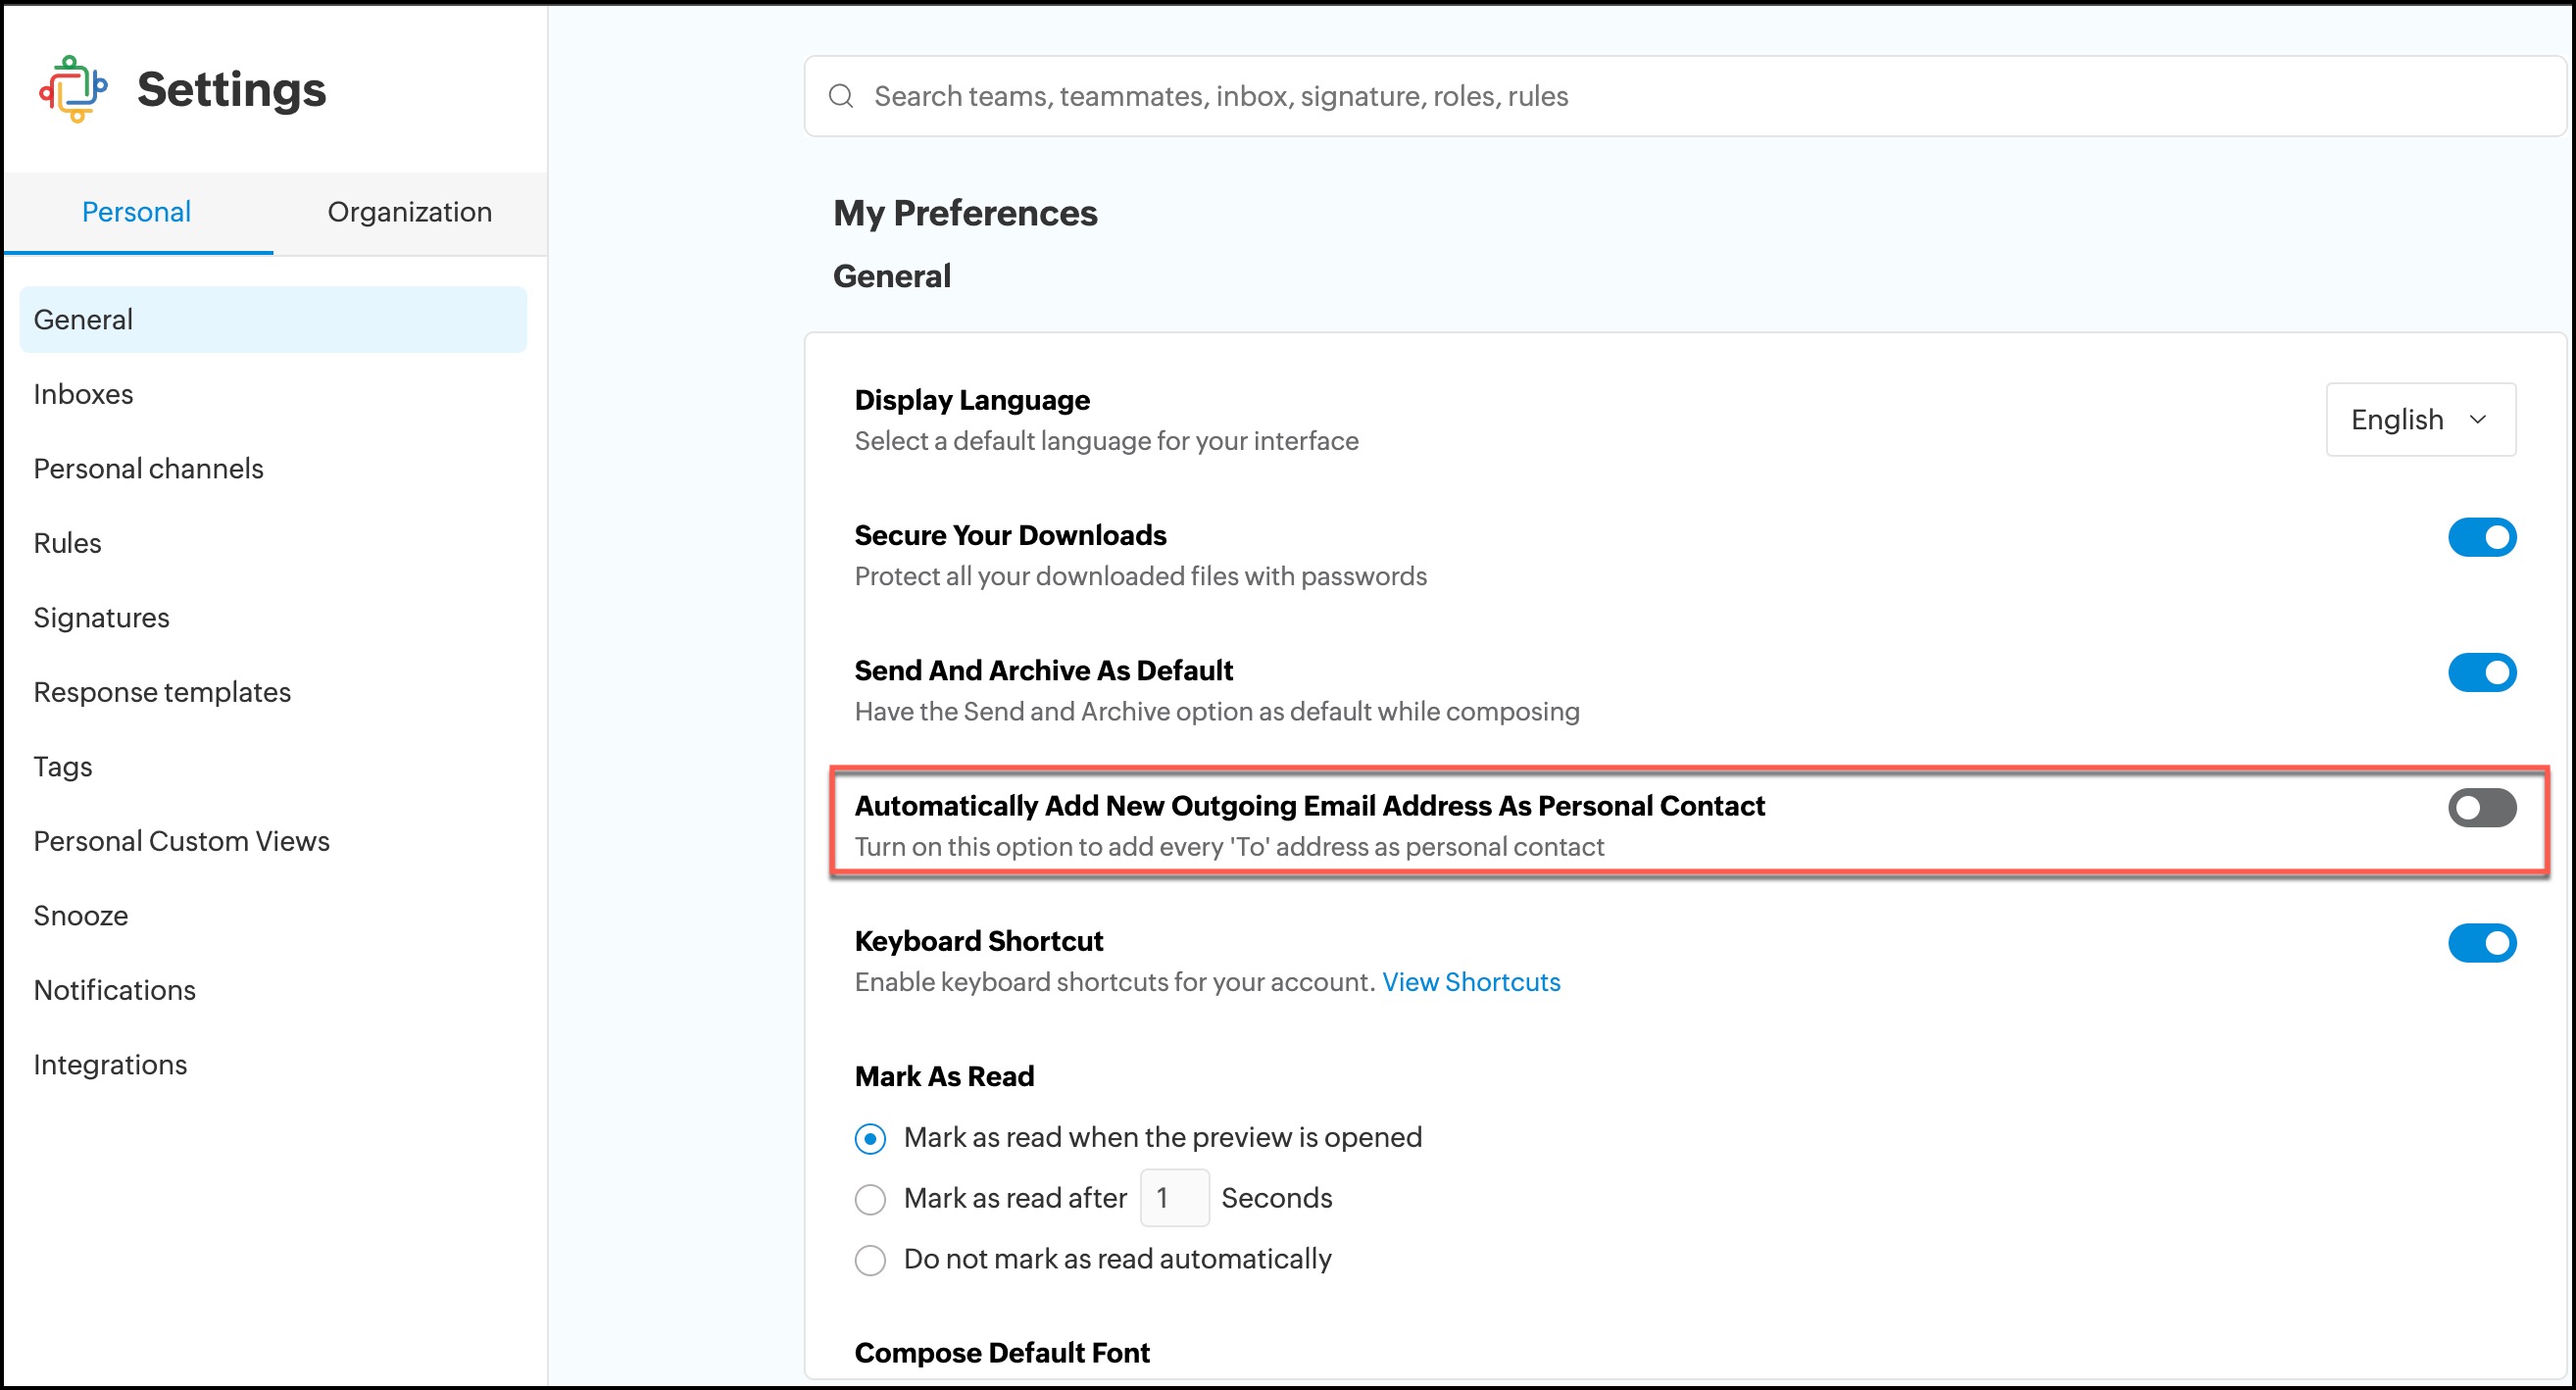The image size is (2576, 1390).
Task: Navigate to Notifications settings
Action: pos(114,990)
